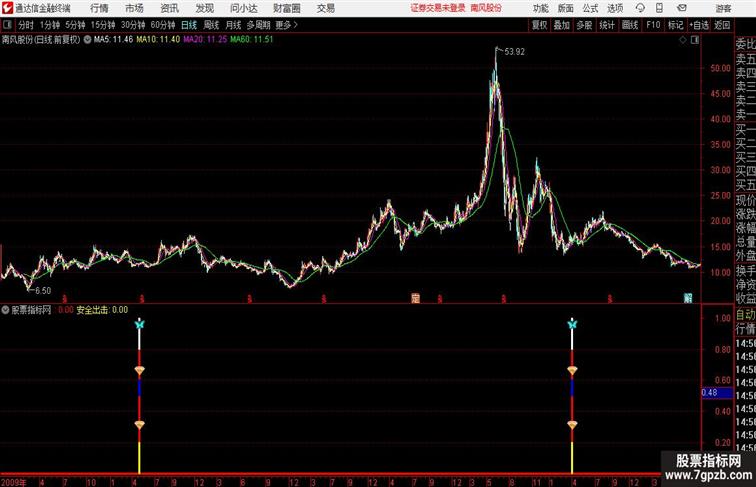
Task: Switch to the 30分钟 period tab
Action: point(133,25)
